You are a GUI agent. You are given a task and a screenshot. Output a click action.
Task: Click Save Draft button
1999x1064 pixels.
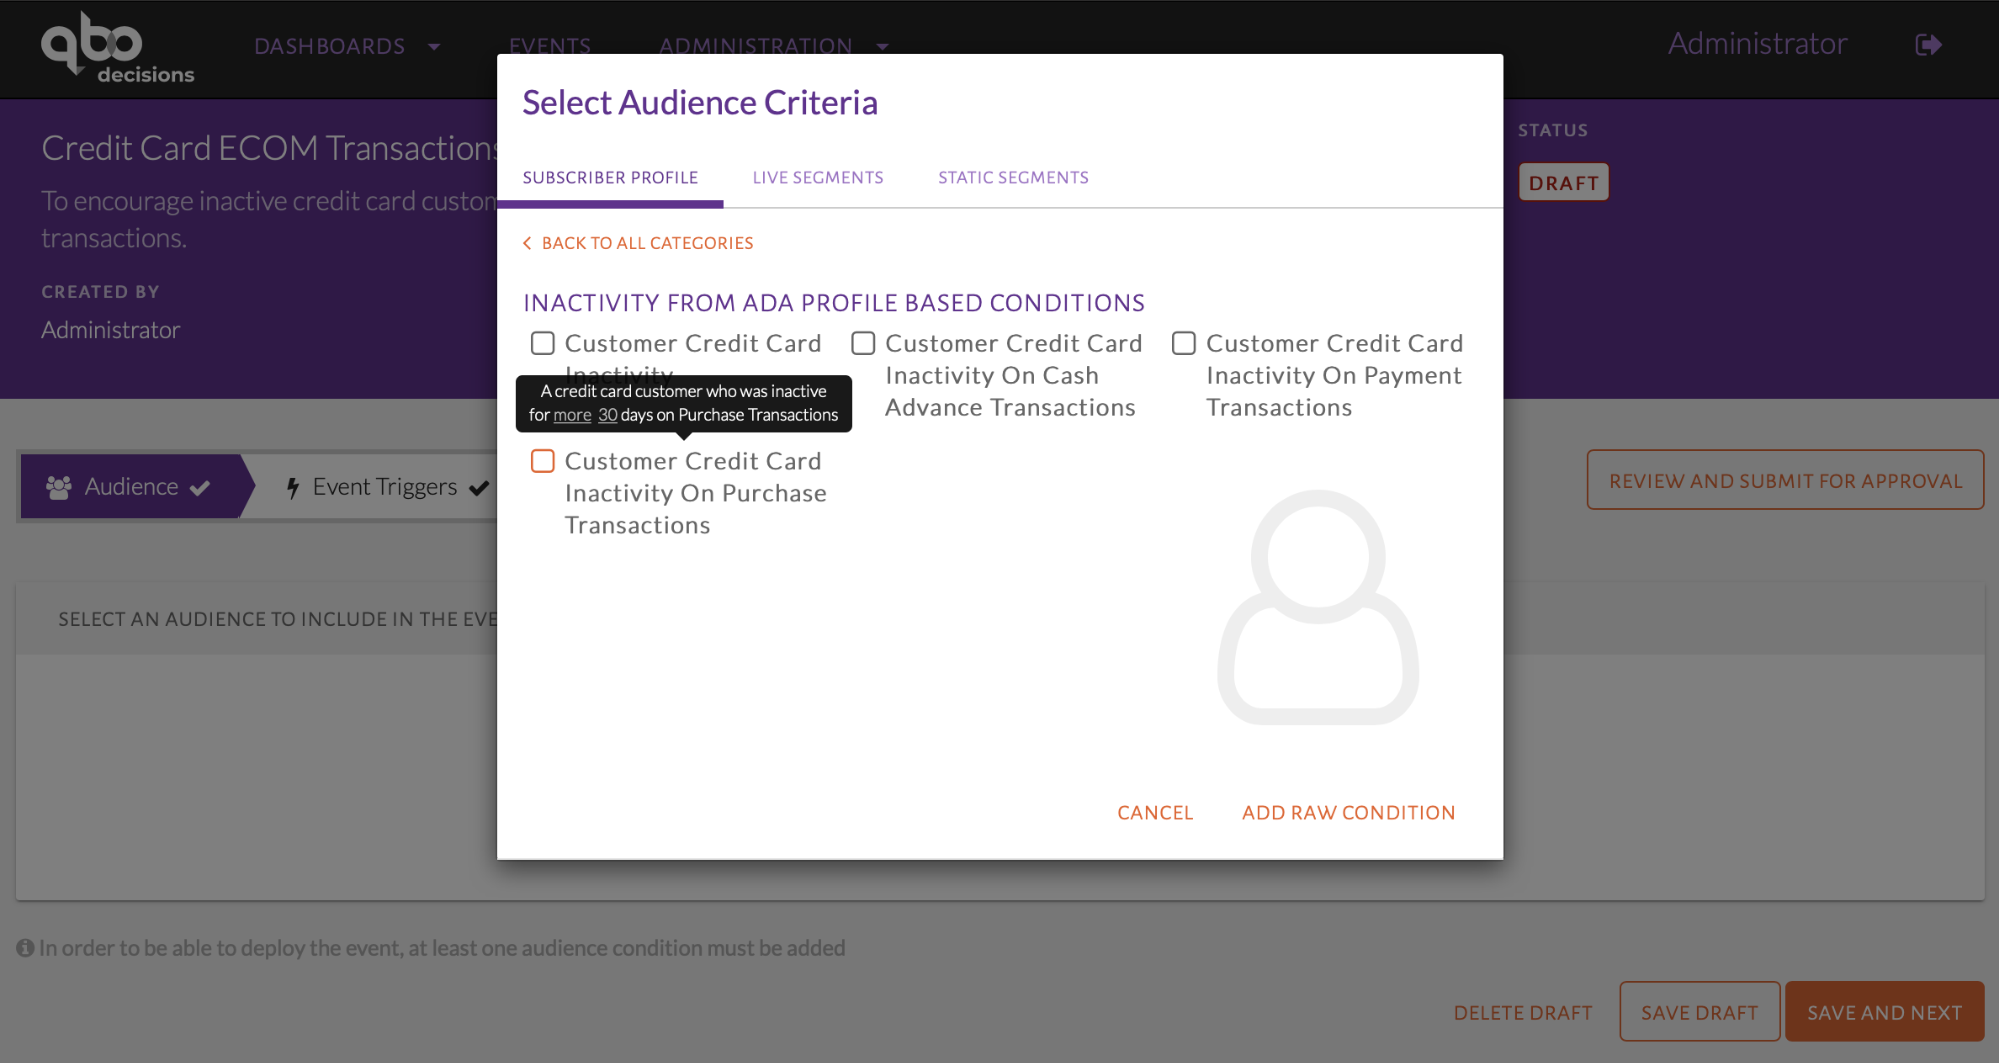point(1699,1012)
